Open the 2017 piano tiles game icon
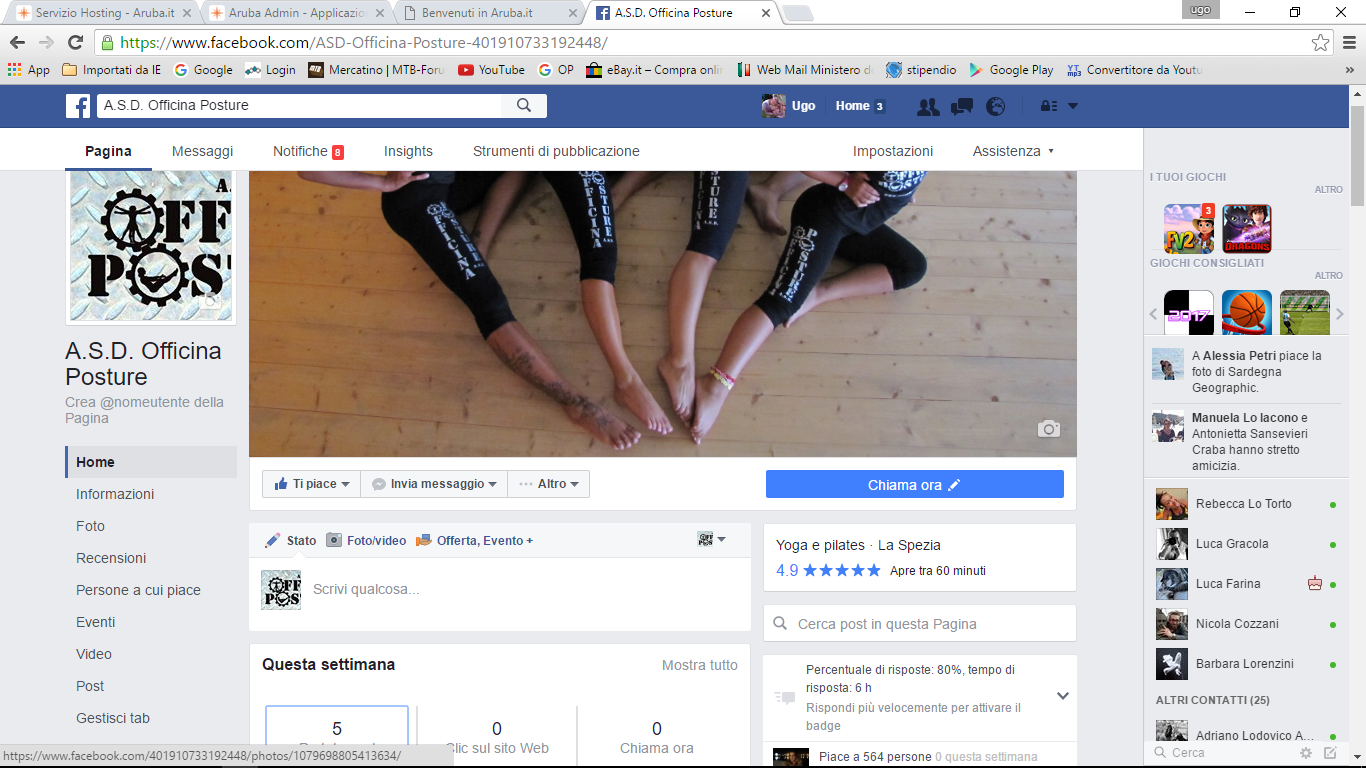This screenshot has width=1366, height=768. coord(1189,314)
